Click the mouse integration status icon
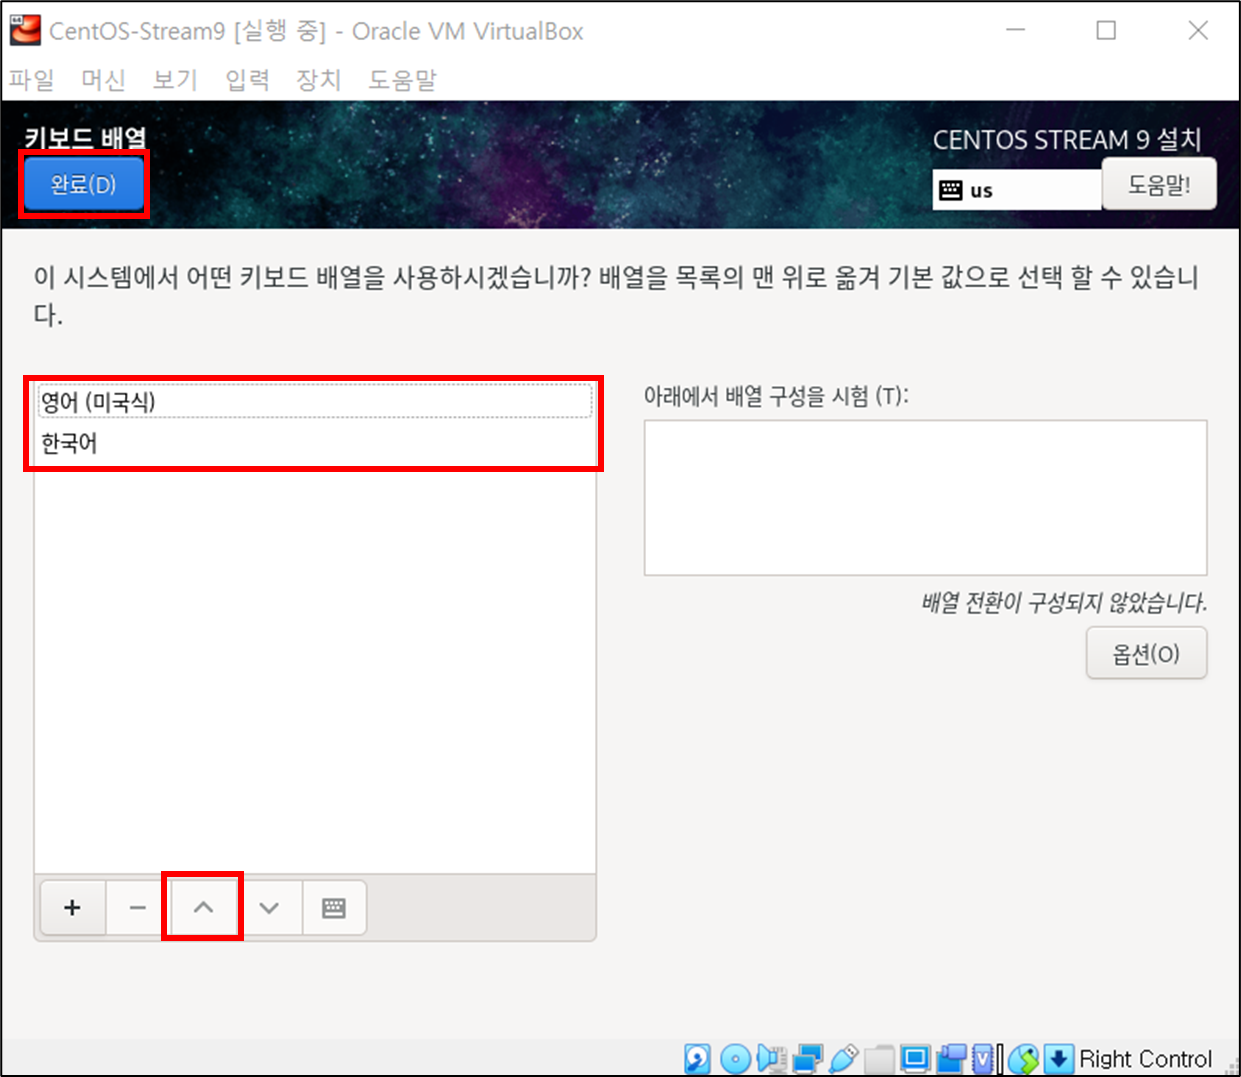The height and width of the screenshot is (1077, 1241). coord(1023,1058)
